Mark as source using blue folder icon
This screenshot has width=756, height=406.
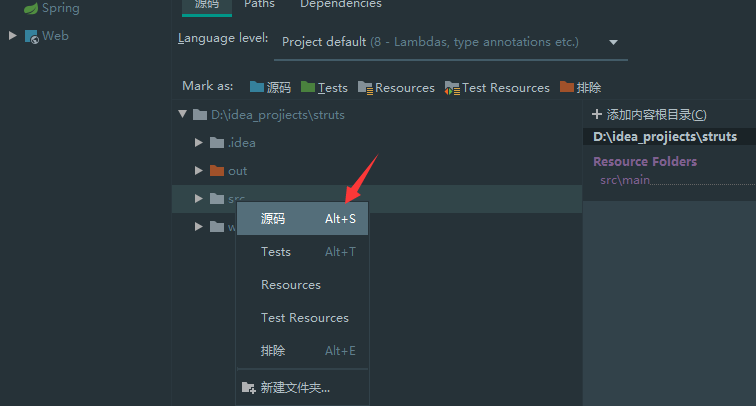[257, 88]
